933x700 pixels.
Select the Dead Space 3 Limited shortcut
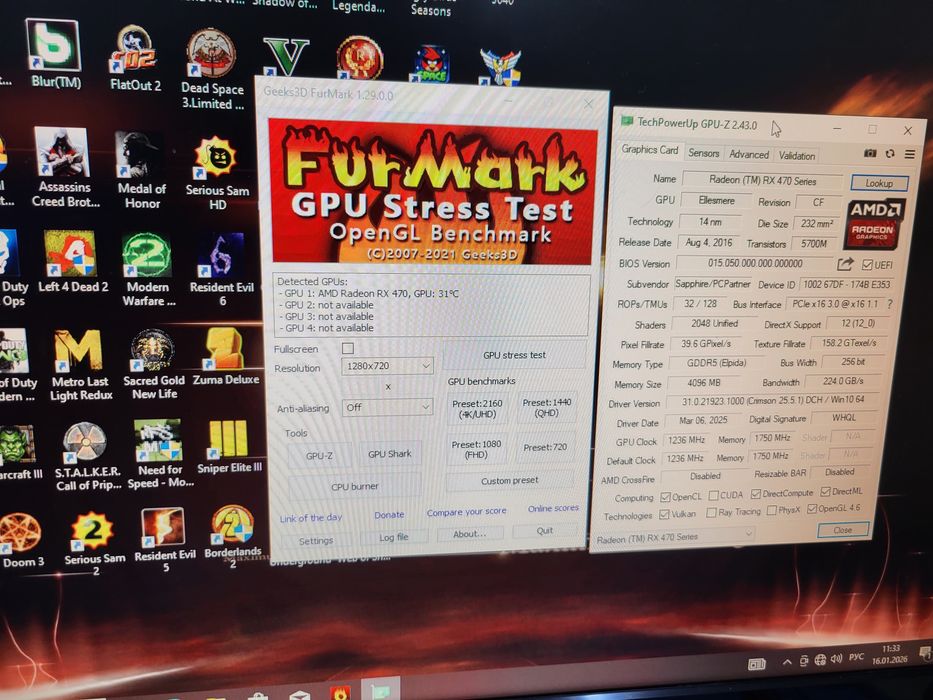[x=212, y=68]
